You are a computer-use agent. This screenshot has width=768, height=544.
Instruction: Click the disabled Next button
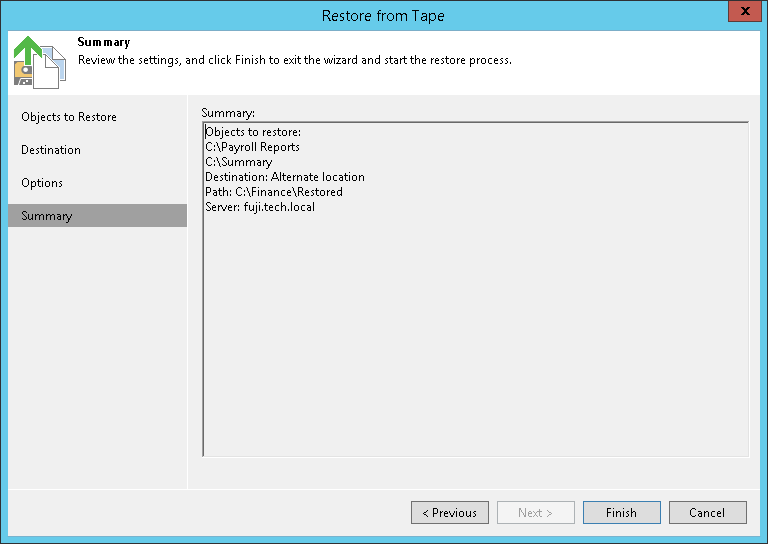coord(536,512)
